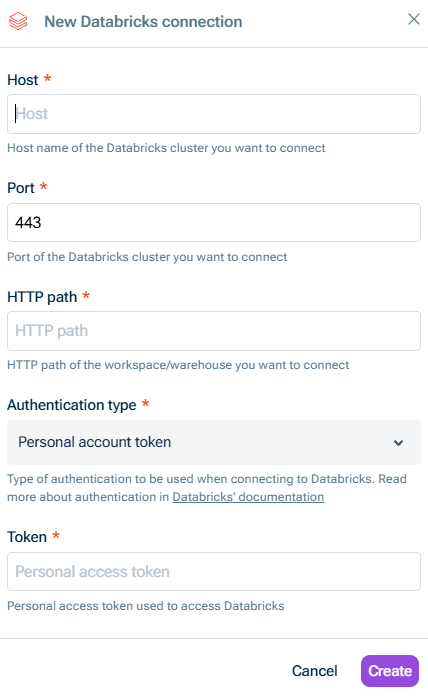Click the Host name helper description
Viewport: 428px width, 698px height.
166,148
